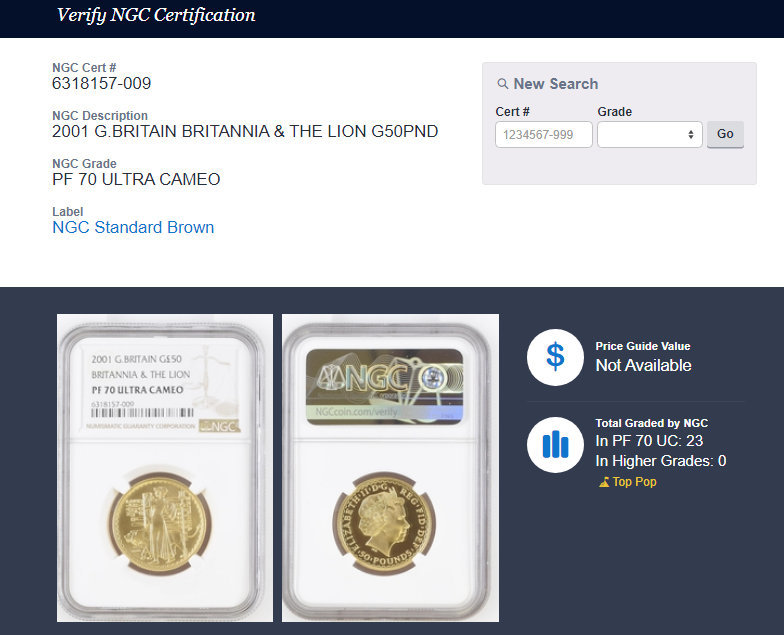Screen dimensions: 784x635
Task: Click the Top Pop podium icon
Action: (x=604, y=482)
